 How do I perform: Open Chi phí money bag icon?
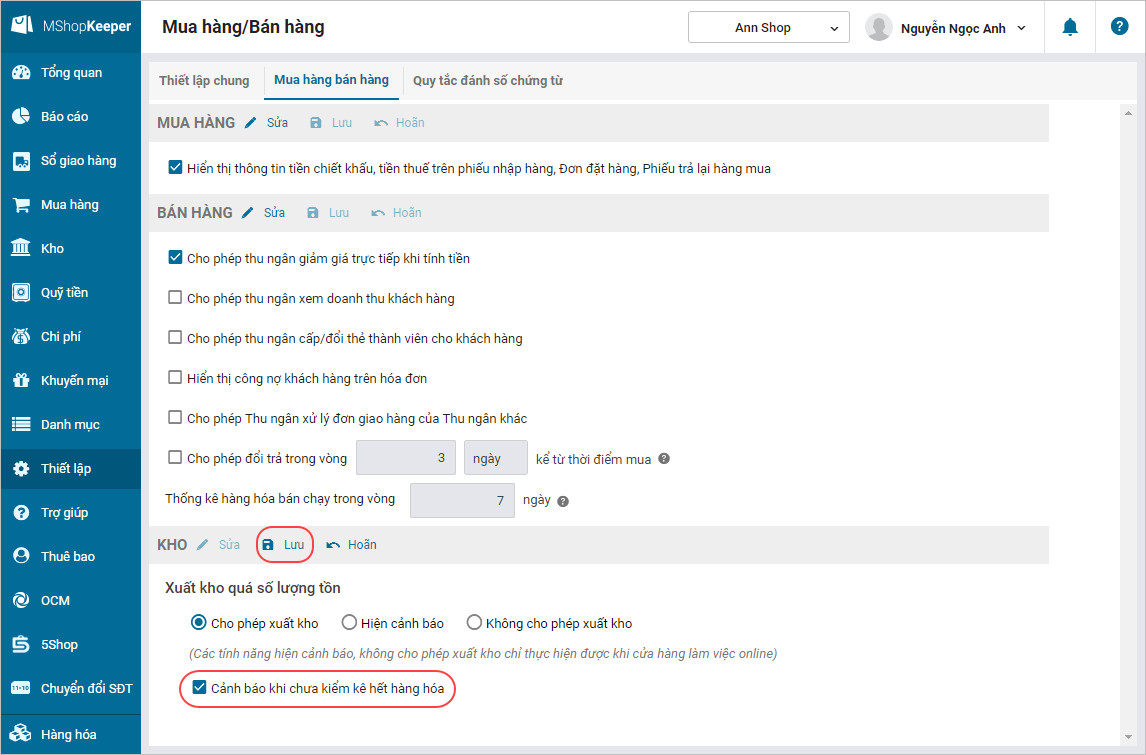21,336
